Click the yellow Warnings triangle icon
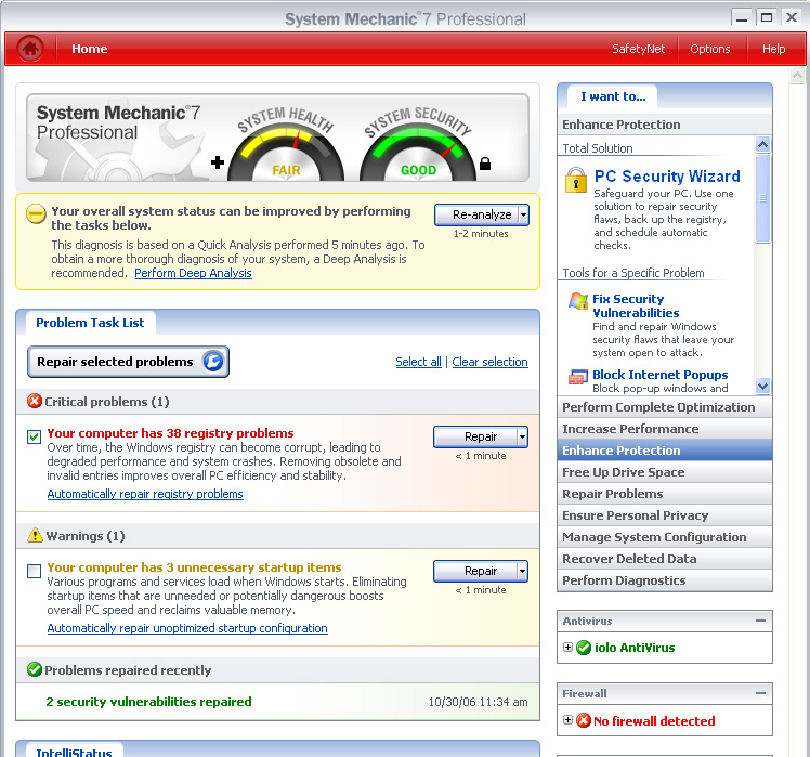 click(35, 535)
